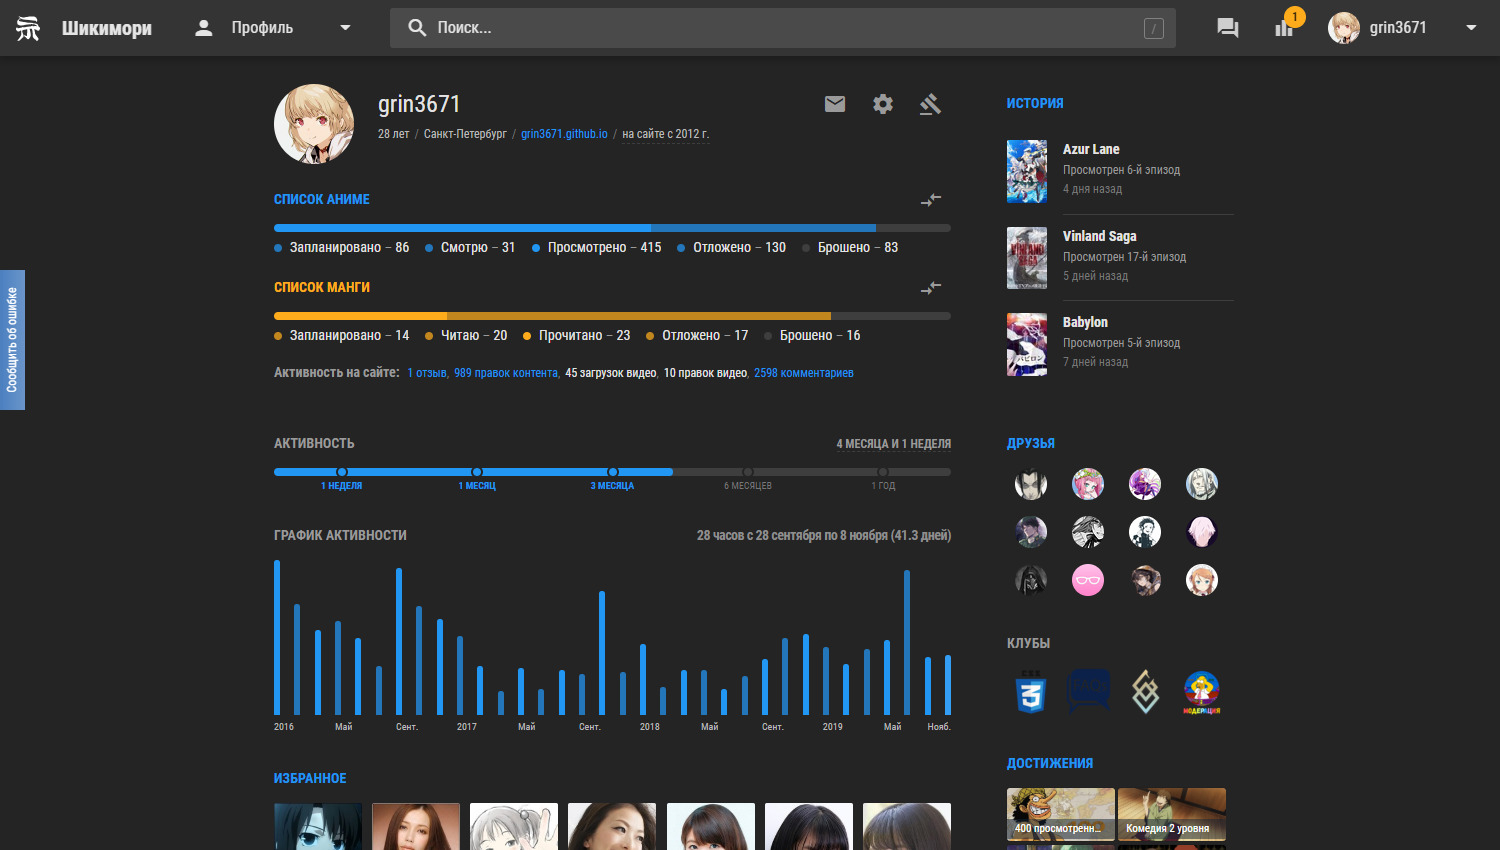Open profile settings gear icon
Image resolution: width=1500 pixels, height=850 pixels.
(883, 104)
